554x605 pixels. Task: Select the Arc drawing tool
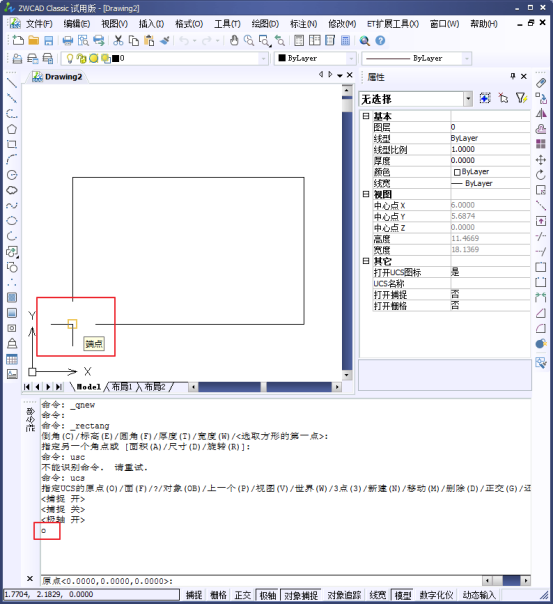coord(12,159)
